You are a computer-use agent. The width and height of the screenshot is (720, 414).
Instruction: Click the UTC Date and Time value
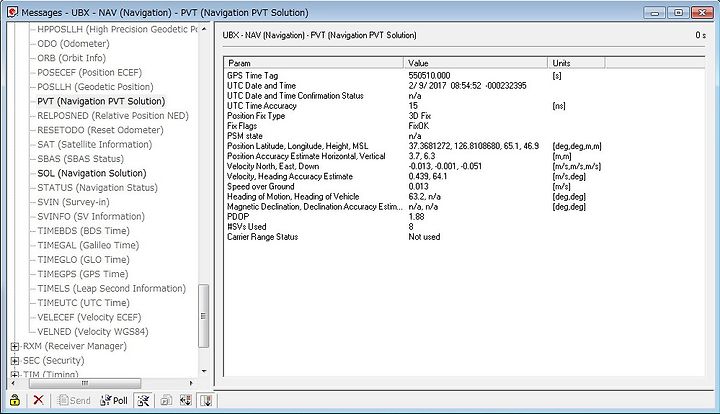click(x=467, y=86)
